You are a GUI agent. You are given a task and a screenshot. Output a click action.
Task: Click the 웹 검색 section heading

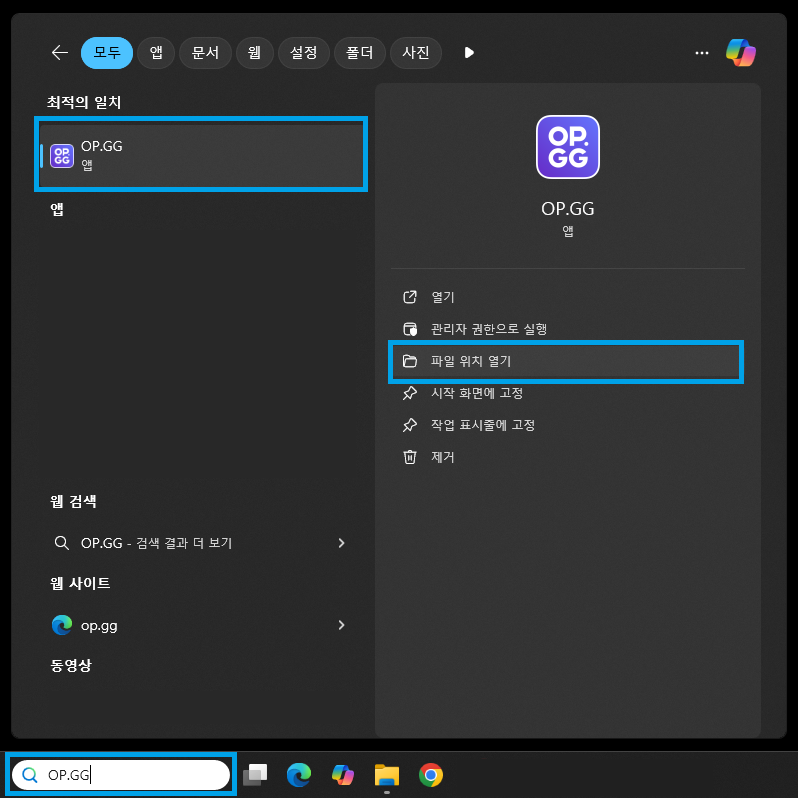point(73,501)
